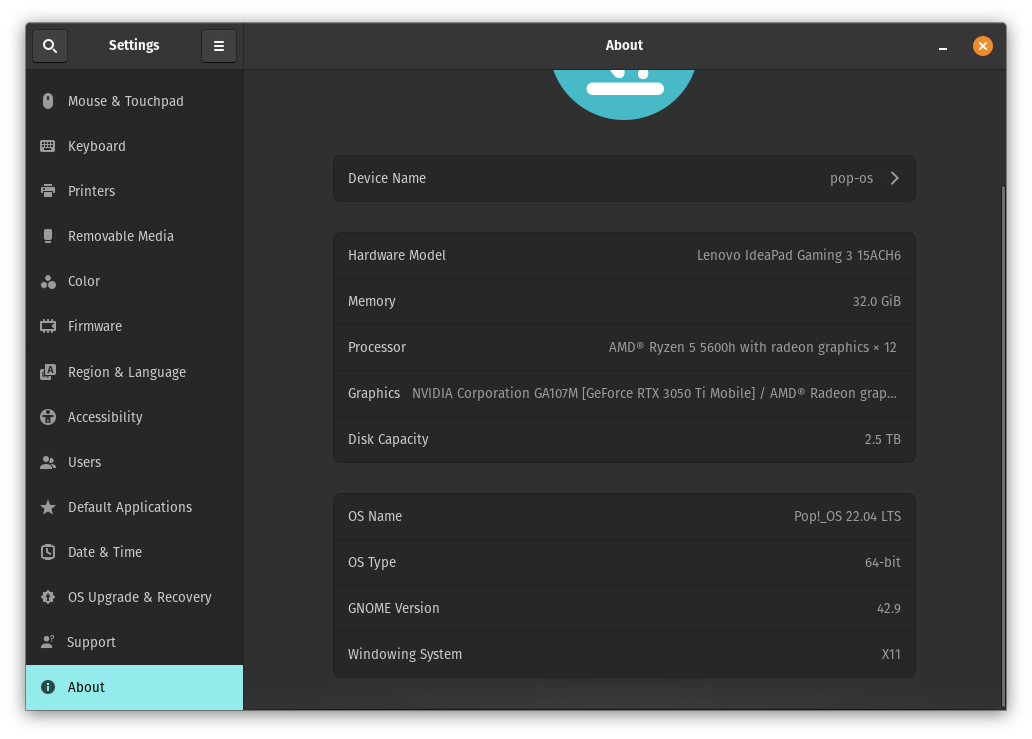Click the 64-bit value
This screenshot has height=739, width=1032.
(883, 563)
